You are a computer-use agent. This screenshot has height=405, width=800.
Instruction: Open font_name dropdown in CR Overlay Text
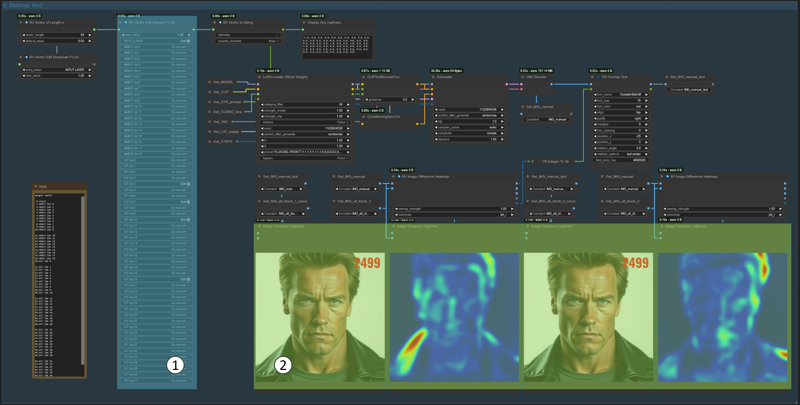coord(621,95)
